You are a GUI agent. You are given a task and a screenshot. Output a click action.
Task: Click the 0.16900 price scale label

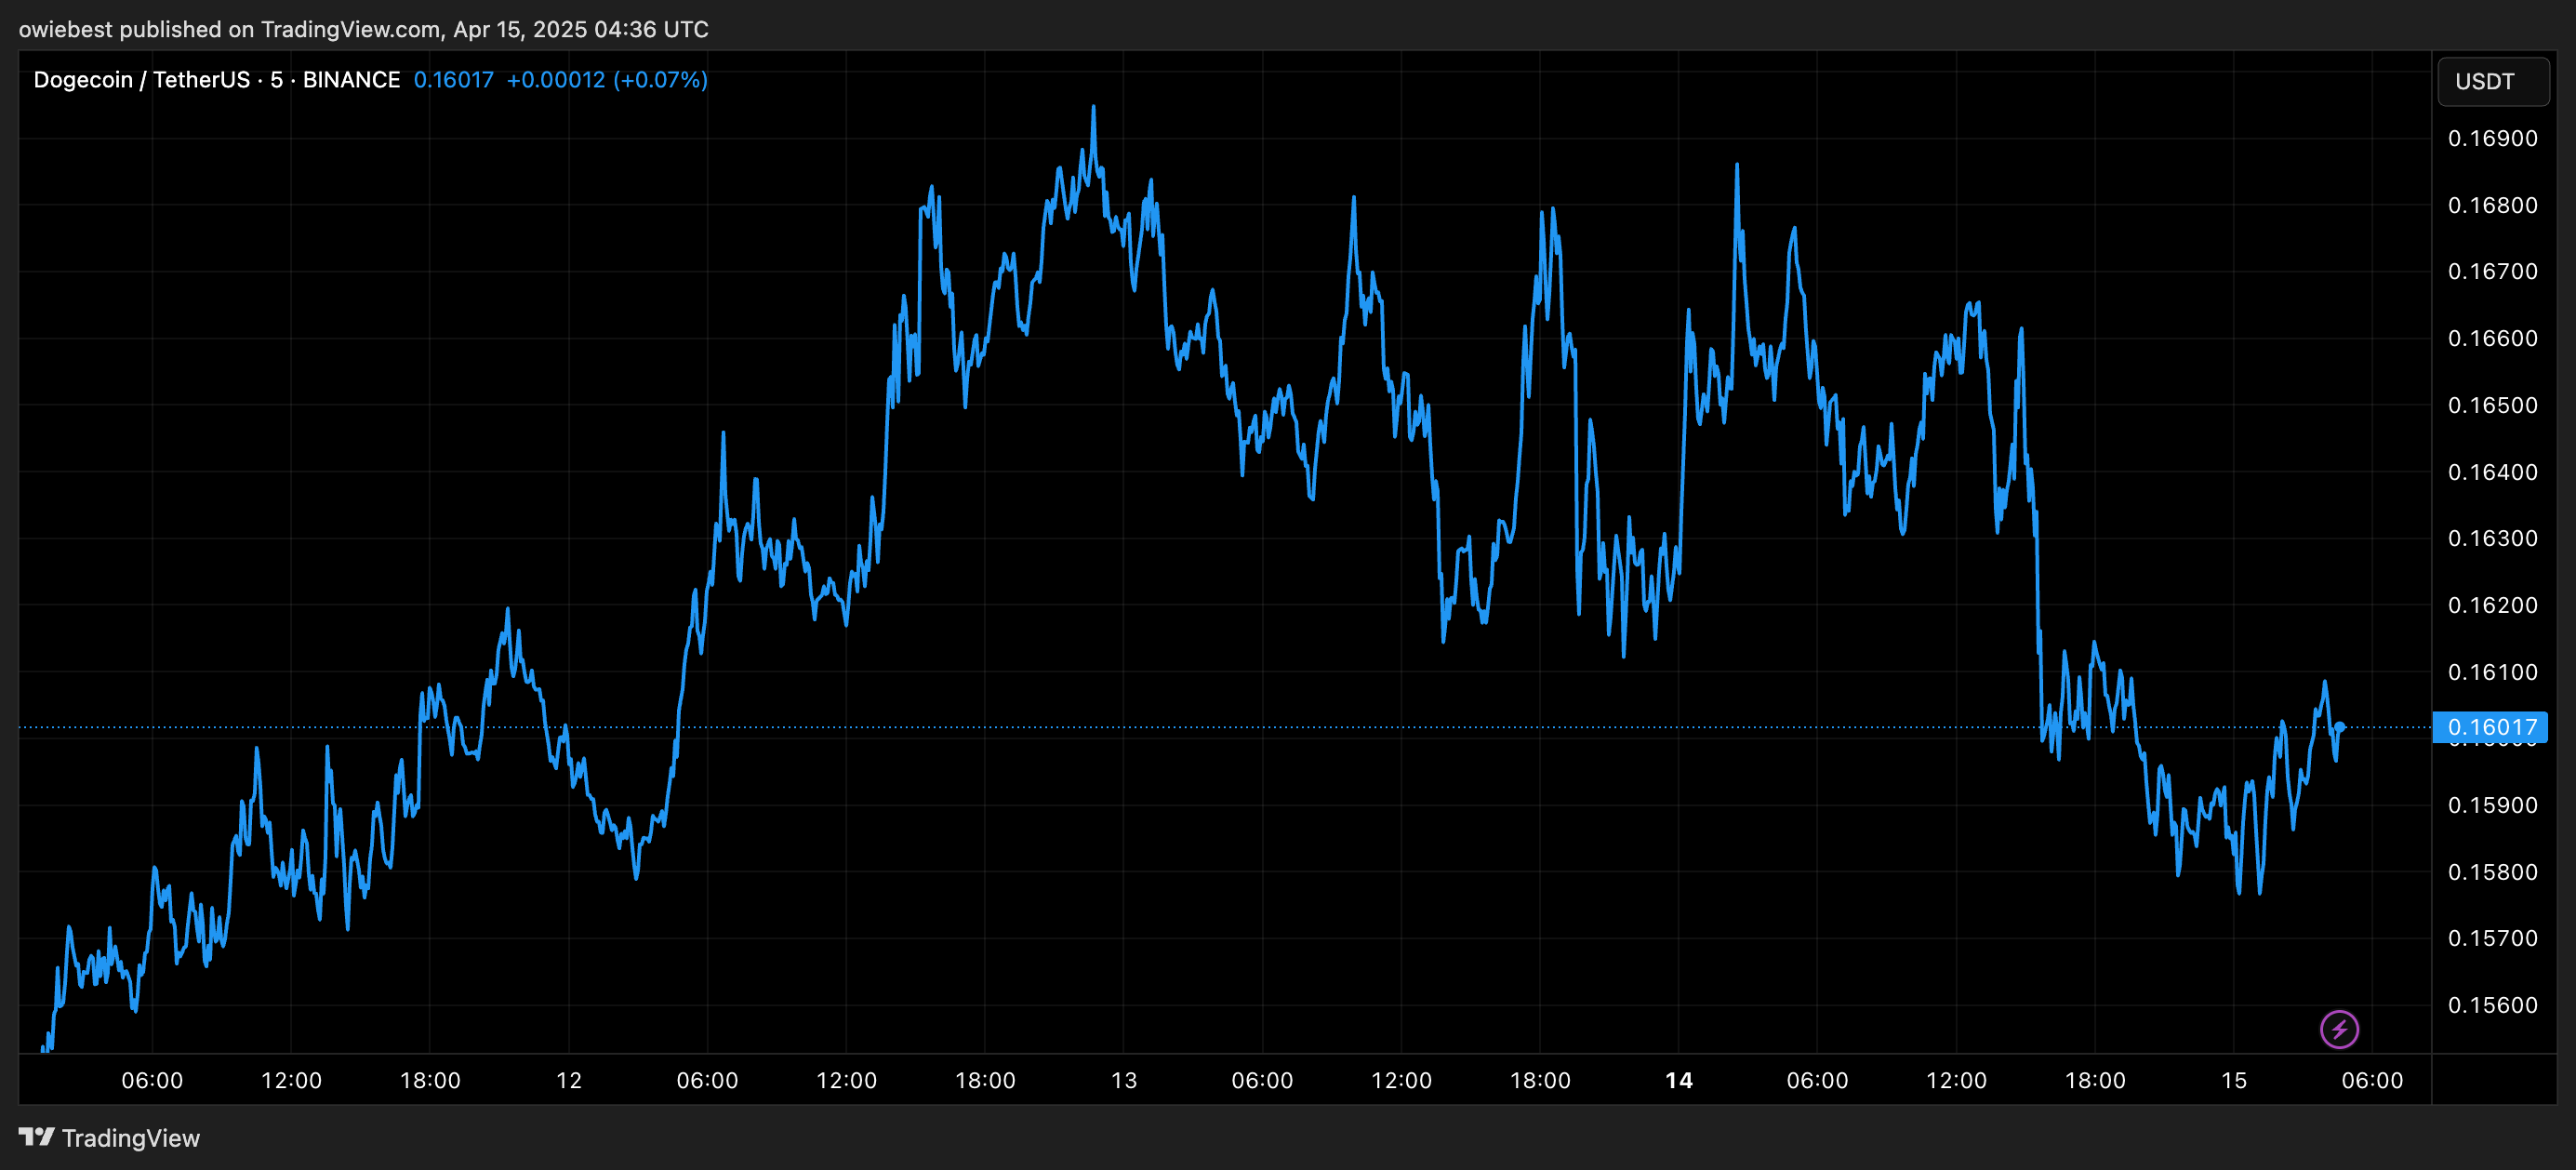point(2492,139)
